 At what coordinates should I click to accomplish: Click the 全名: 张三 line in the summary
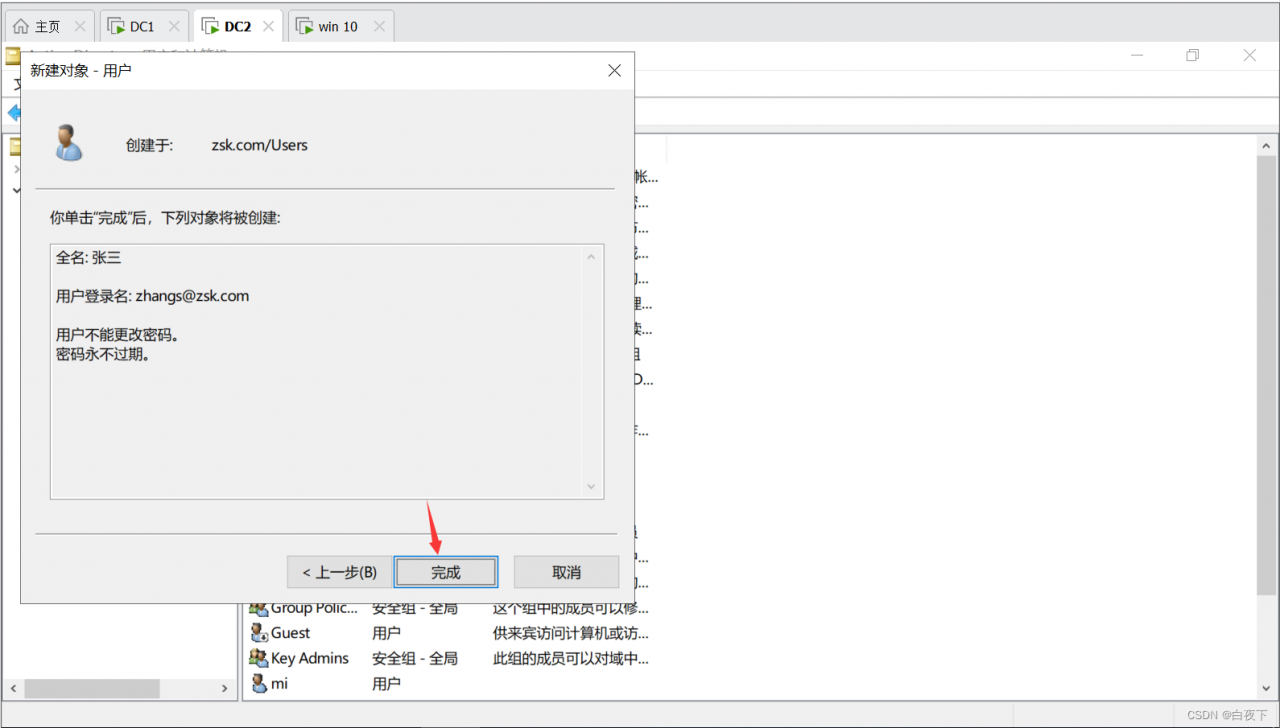(88, 257)
